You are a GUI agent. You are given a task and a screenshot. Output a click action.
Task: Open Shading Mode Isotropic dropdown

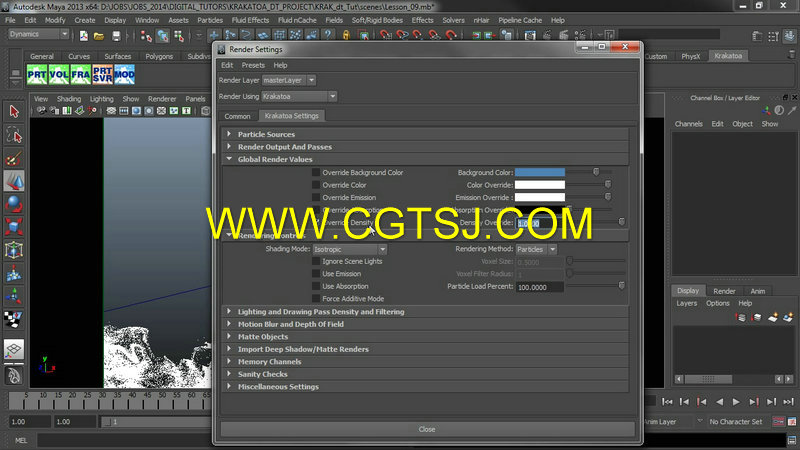[349, 249]
